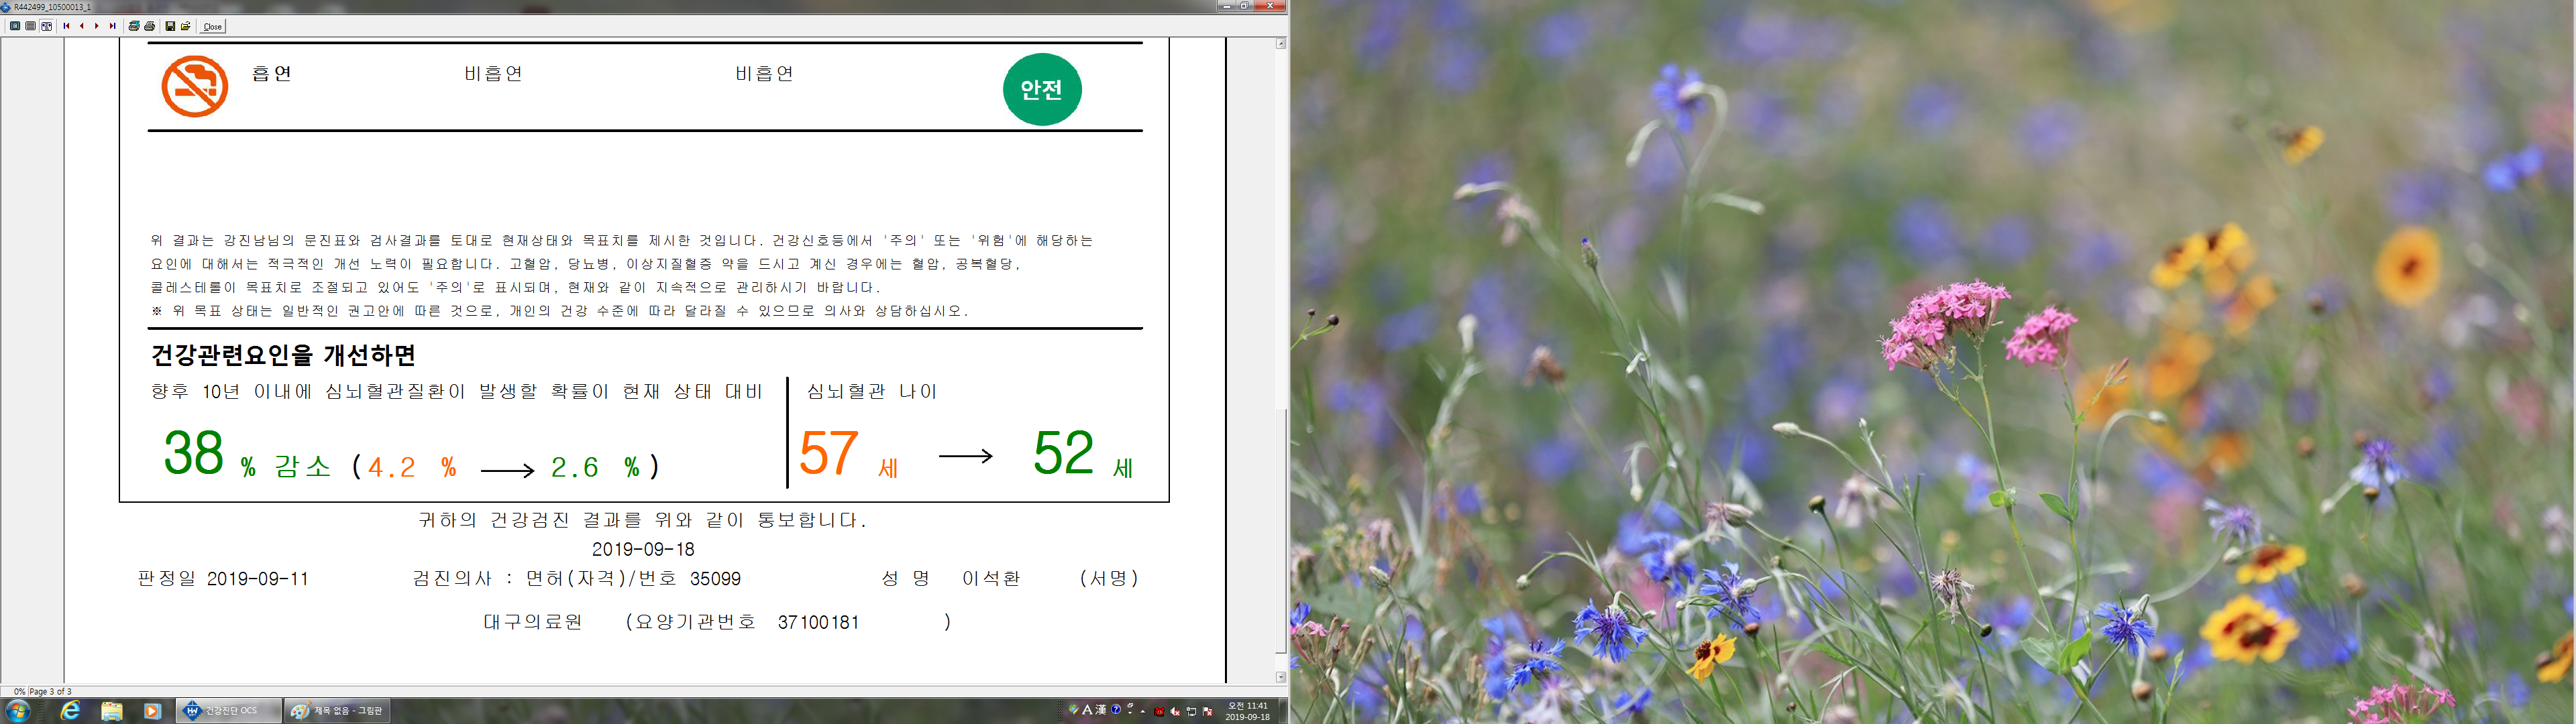
Task: Open a file with folder icon
Action: (186, 26)
